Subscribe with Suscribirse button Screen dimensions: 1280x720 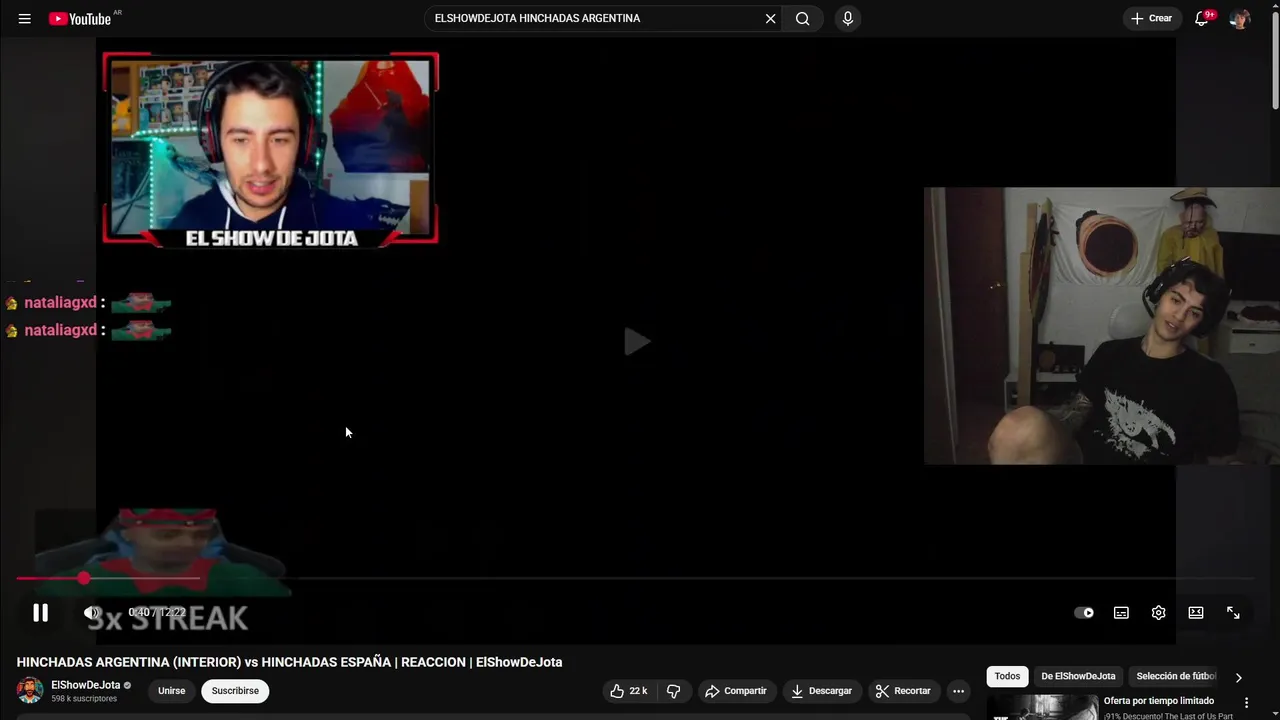[235, 691]
